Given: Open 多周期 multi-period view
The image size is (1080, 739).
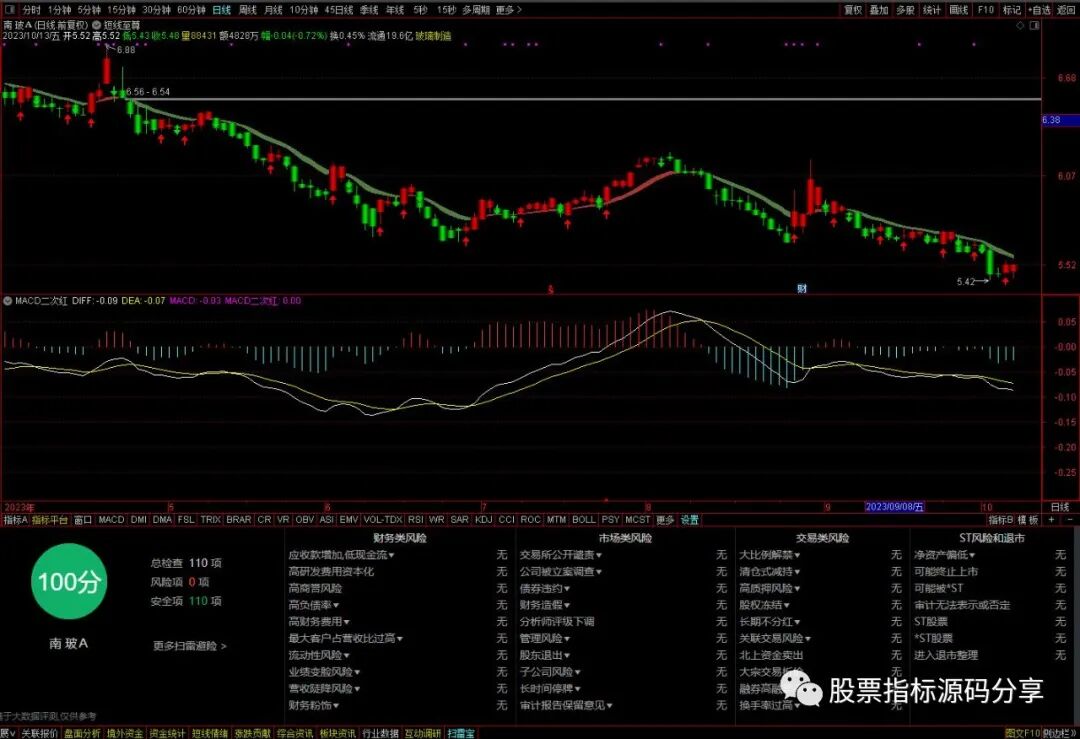Looking at the screenshot, I should click(477, 10).
